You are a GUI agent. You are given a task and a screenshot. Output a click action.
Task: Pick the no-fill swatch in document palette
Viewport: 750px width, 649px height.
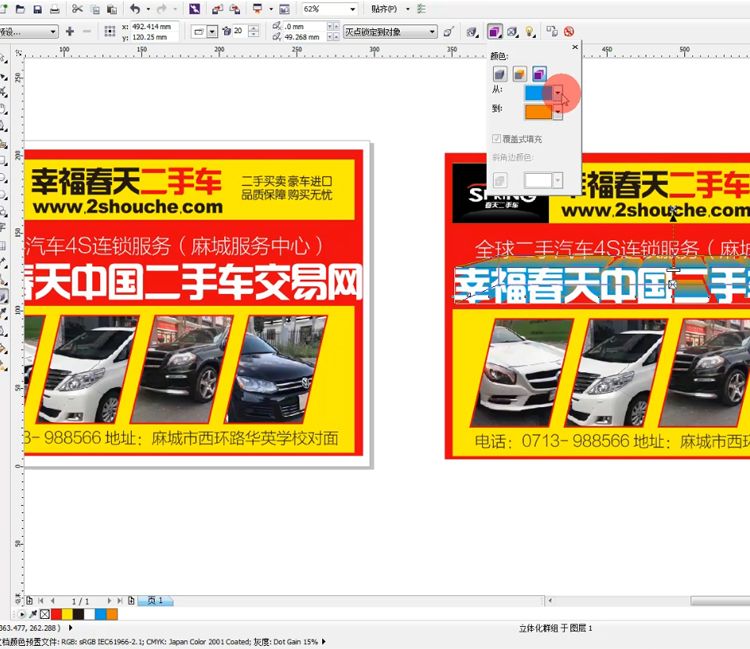tap(44, 614)
